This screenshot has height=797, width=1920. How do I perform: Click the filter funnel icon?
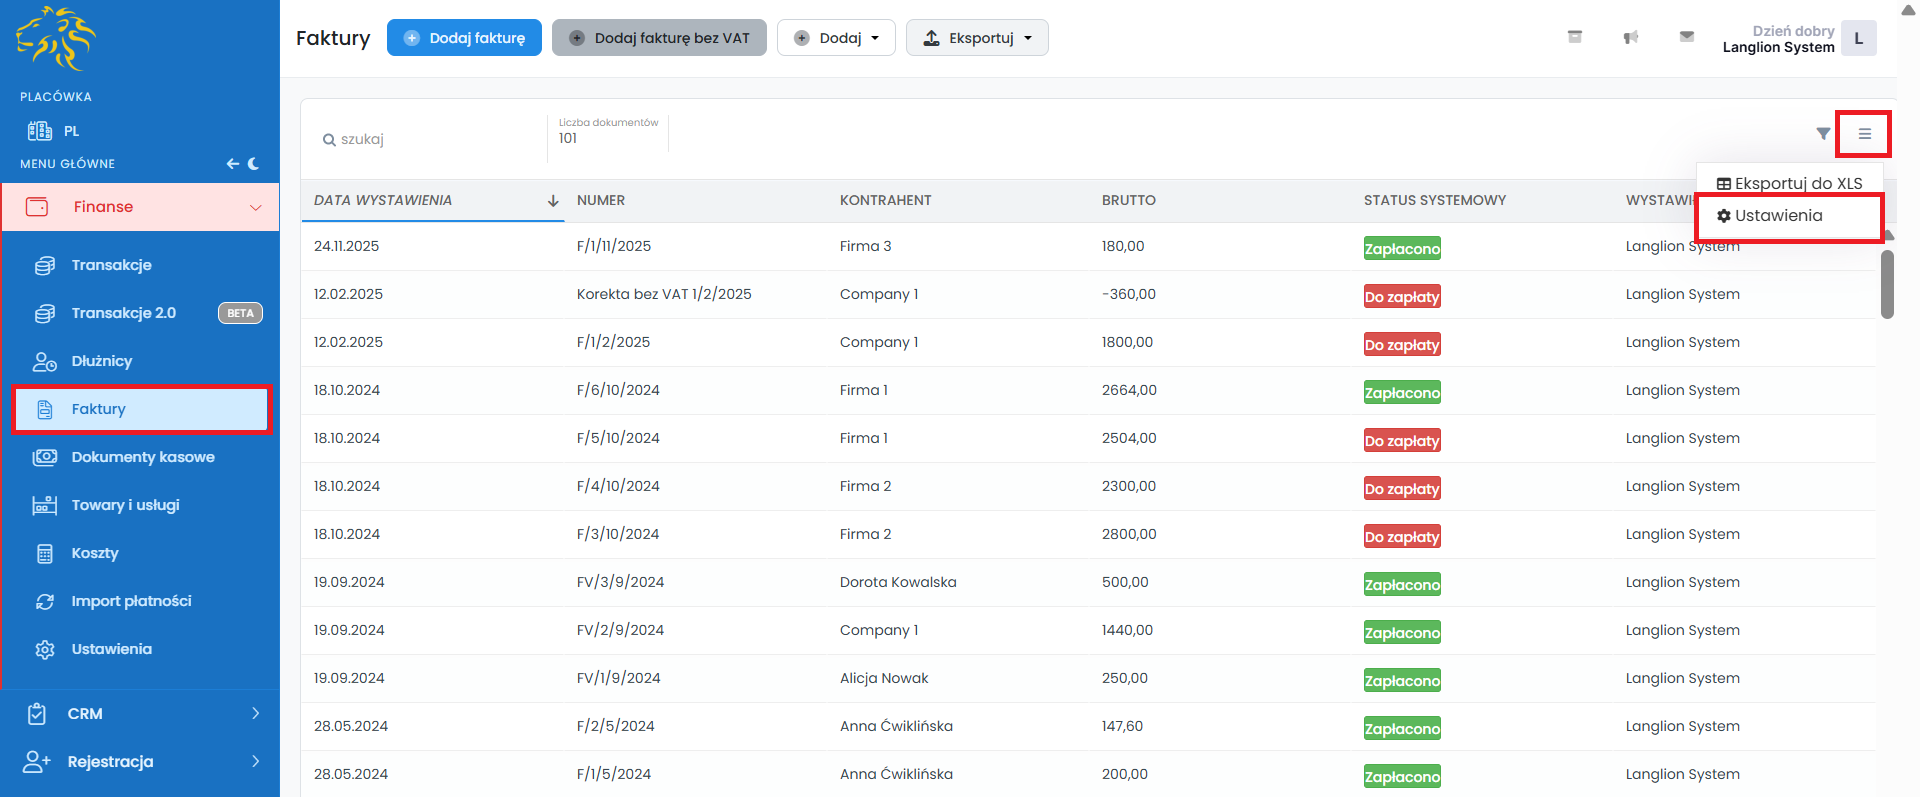point(1823,134)
